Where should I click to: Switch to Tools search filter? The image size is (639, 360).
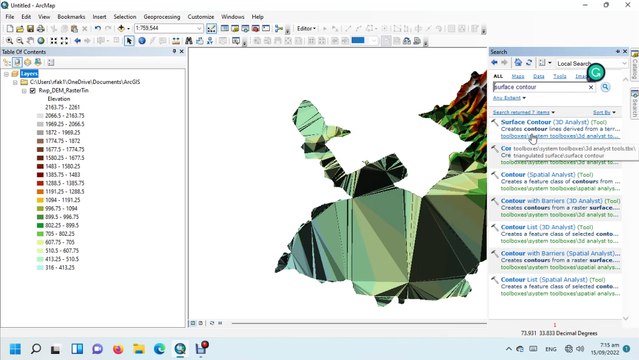(560, 76)
